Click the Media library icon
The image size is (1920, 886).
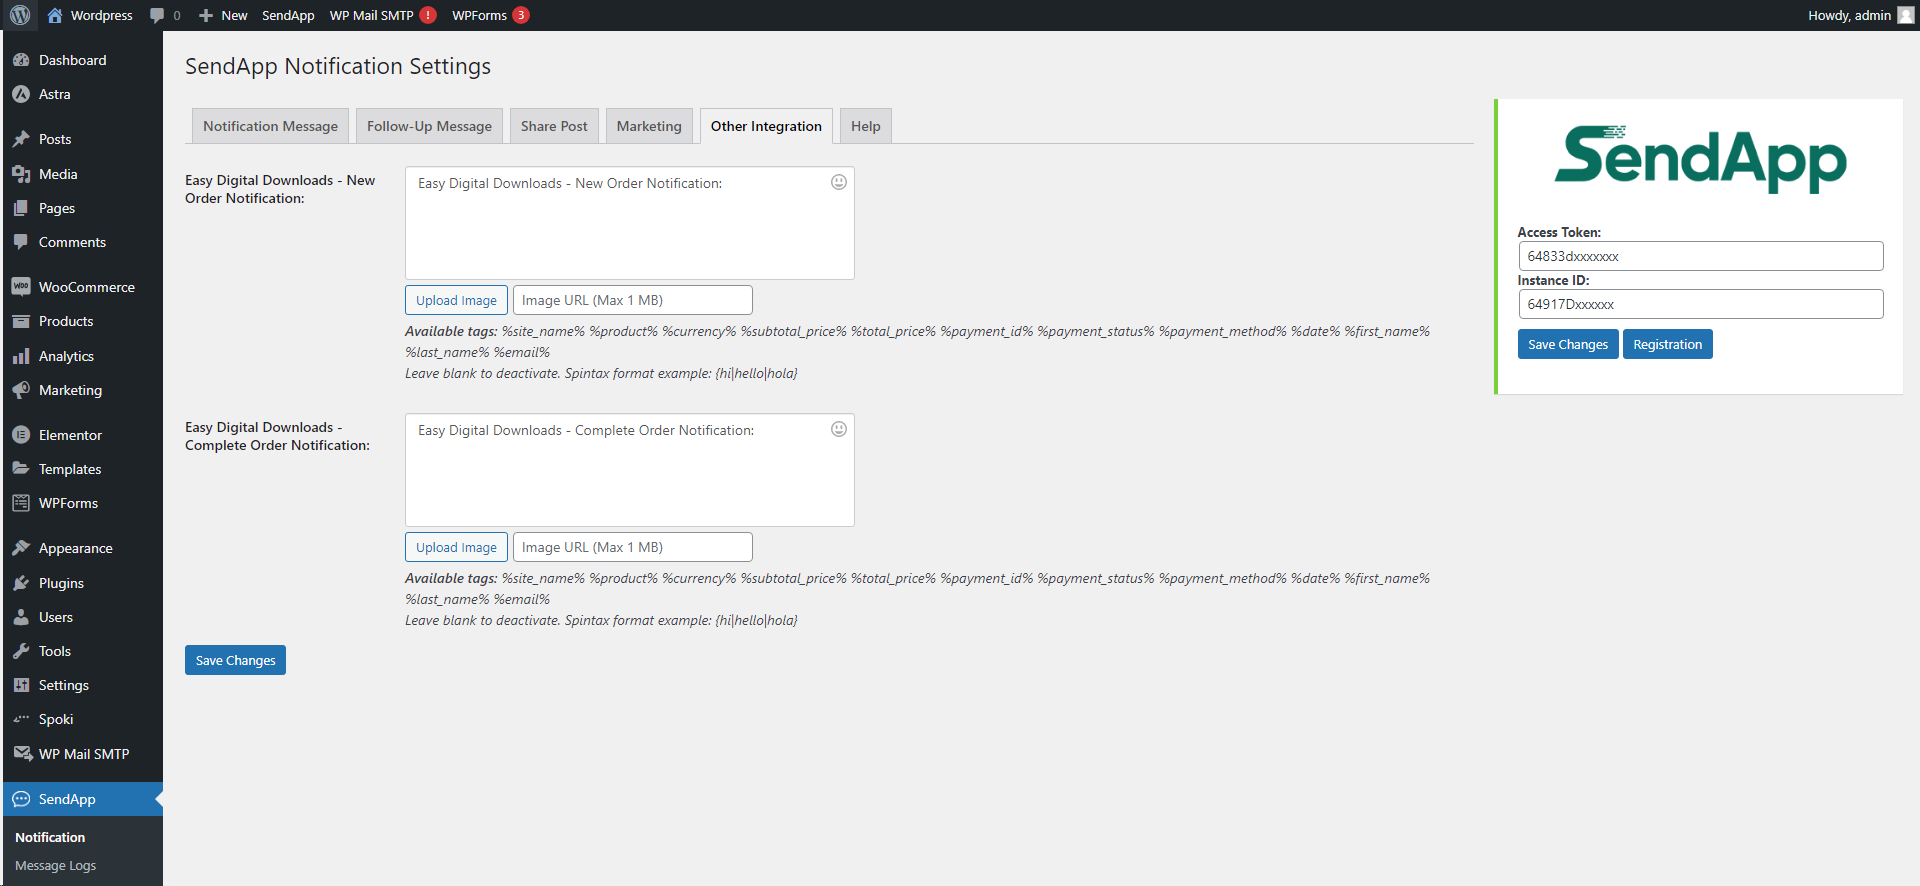pyautogui.click(x=21, y=174)
